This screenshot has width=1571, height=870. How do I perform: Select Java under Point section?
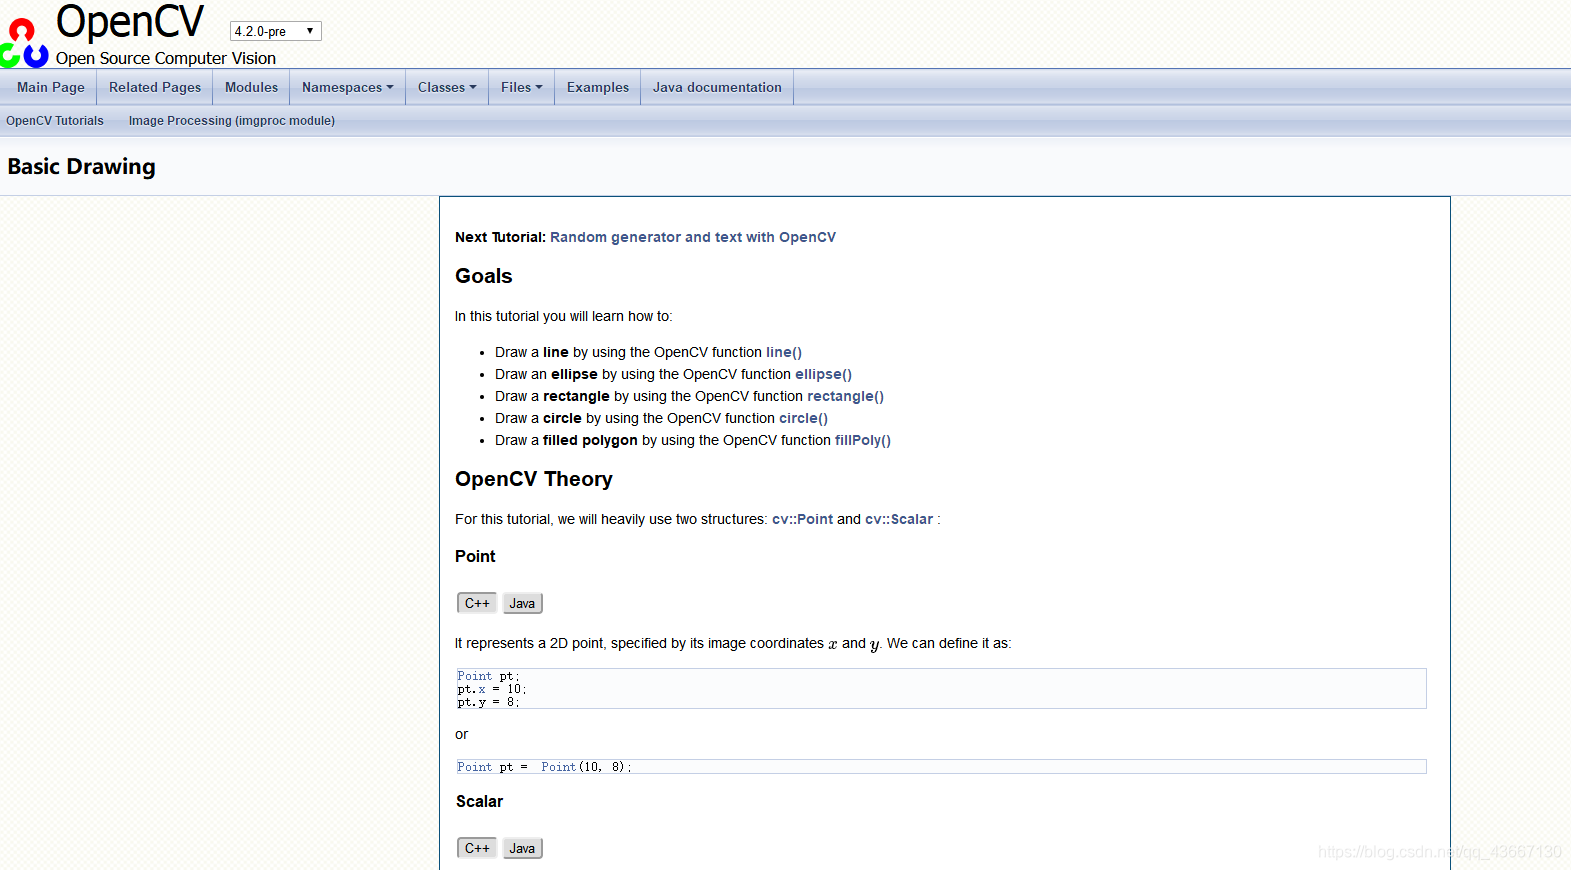pyautogui.click(x=522, y=603)
